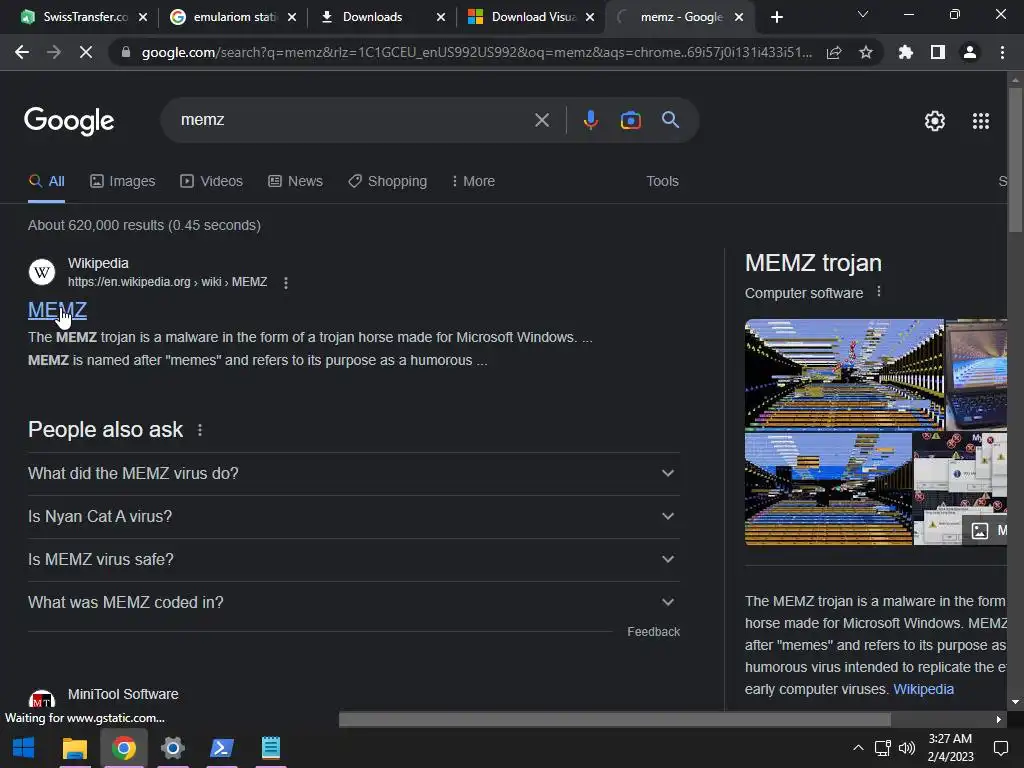Open a new browser tab

click(x=776, y=17)
